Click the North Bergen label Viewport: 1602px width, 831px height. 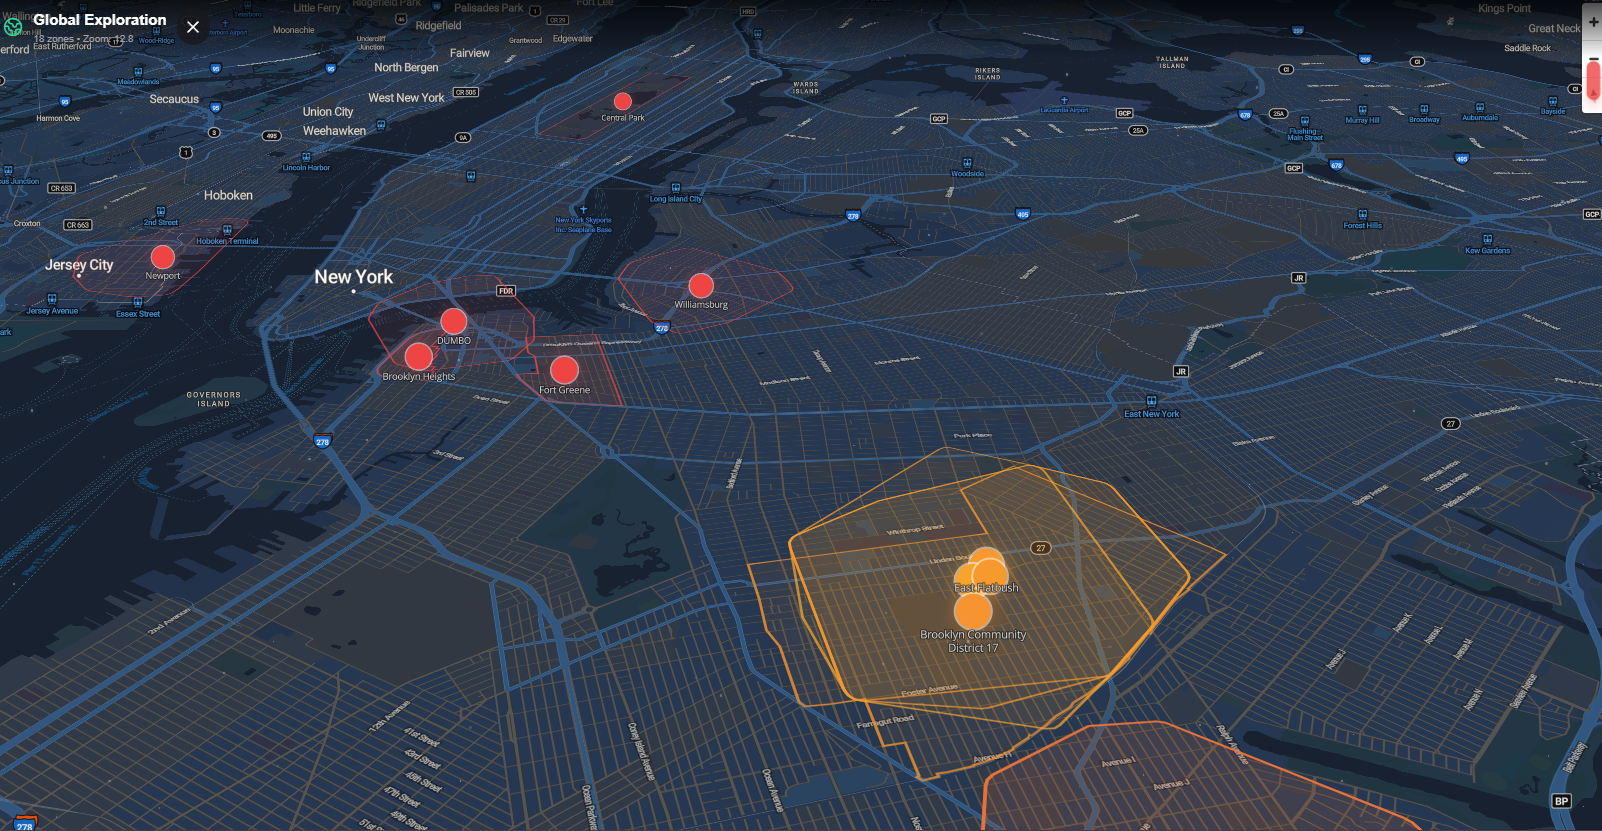[x=406, y=68]
